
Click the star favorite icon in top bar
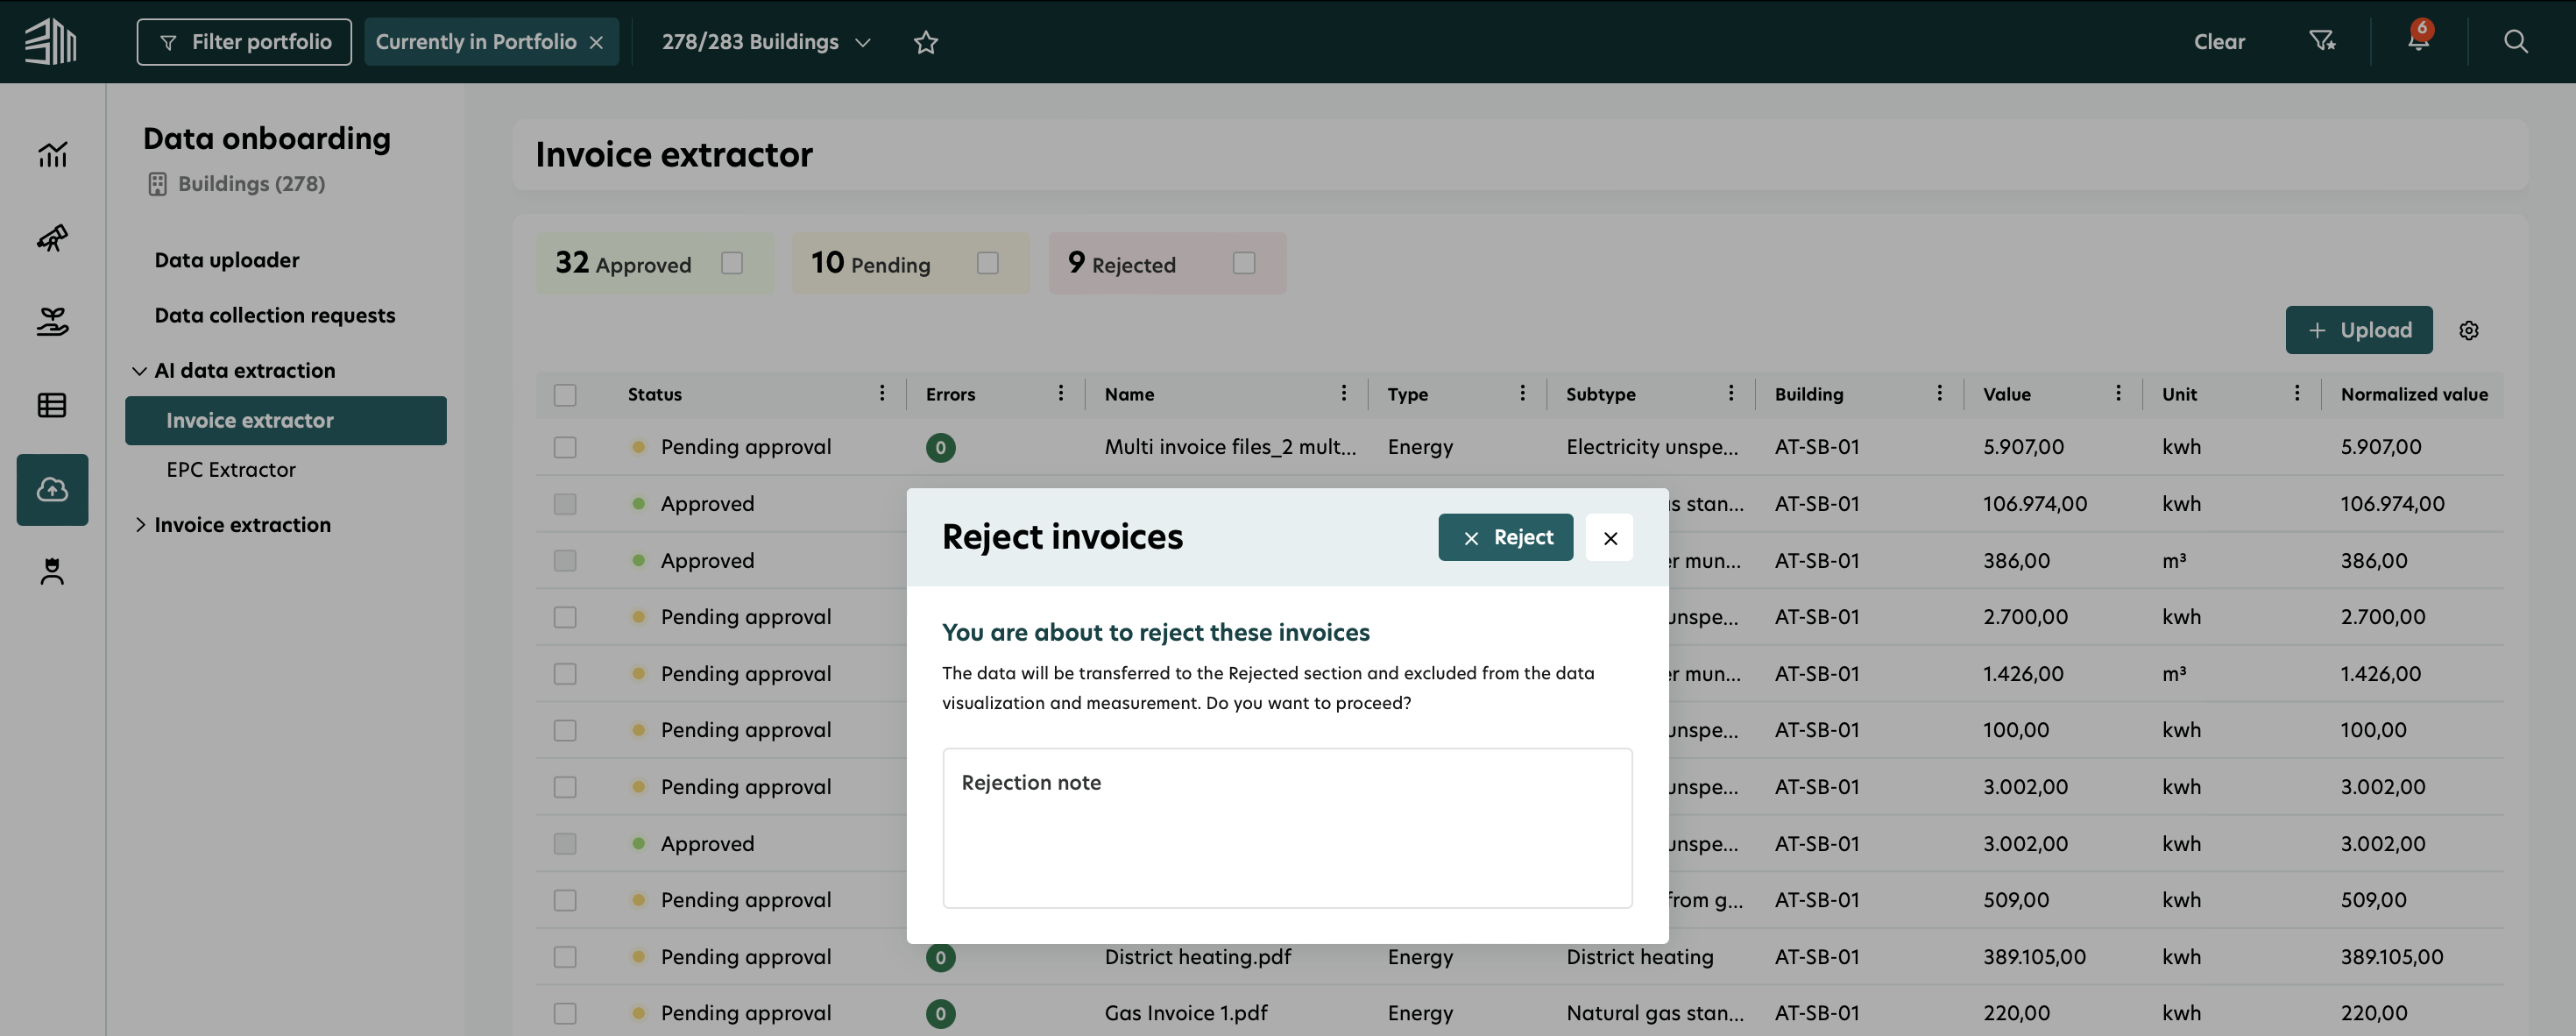pos(925,42)
